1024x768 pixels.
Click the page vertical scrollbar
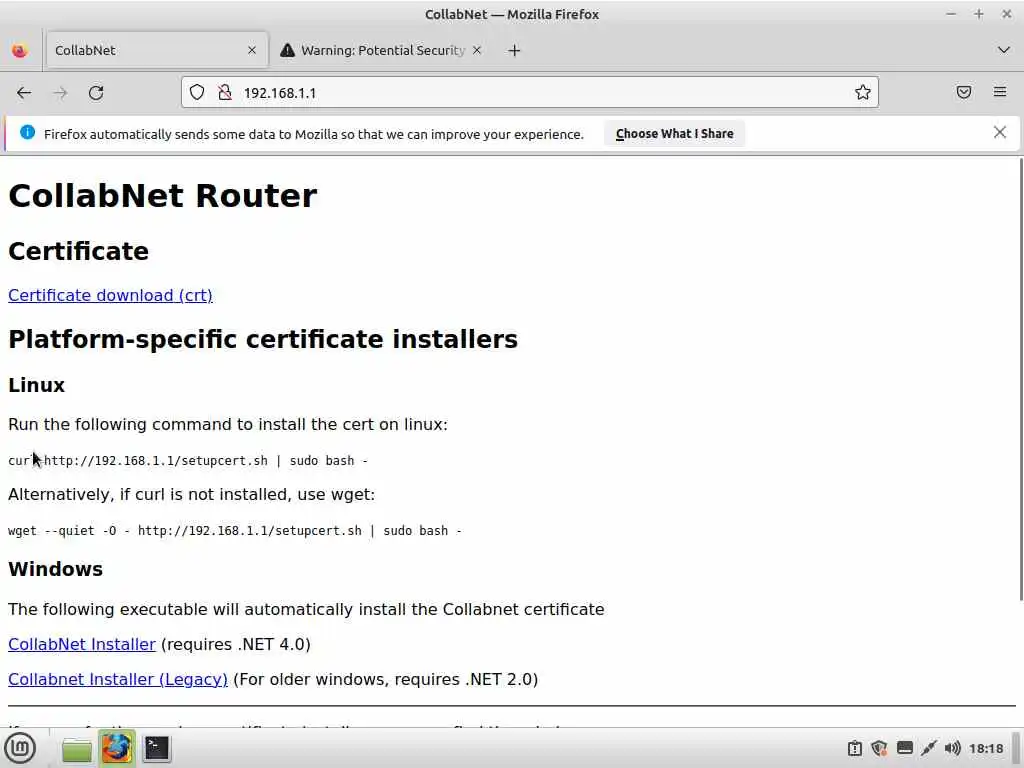click(1021, 379)
